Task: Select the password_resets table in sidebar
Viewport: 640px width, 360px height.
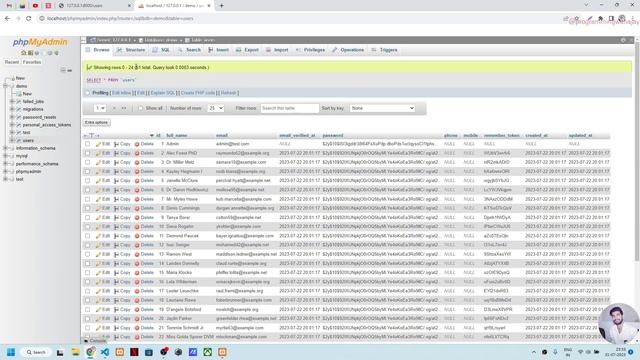Action: point(39,117)
